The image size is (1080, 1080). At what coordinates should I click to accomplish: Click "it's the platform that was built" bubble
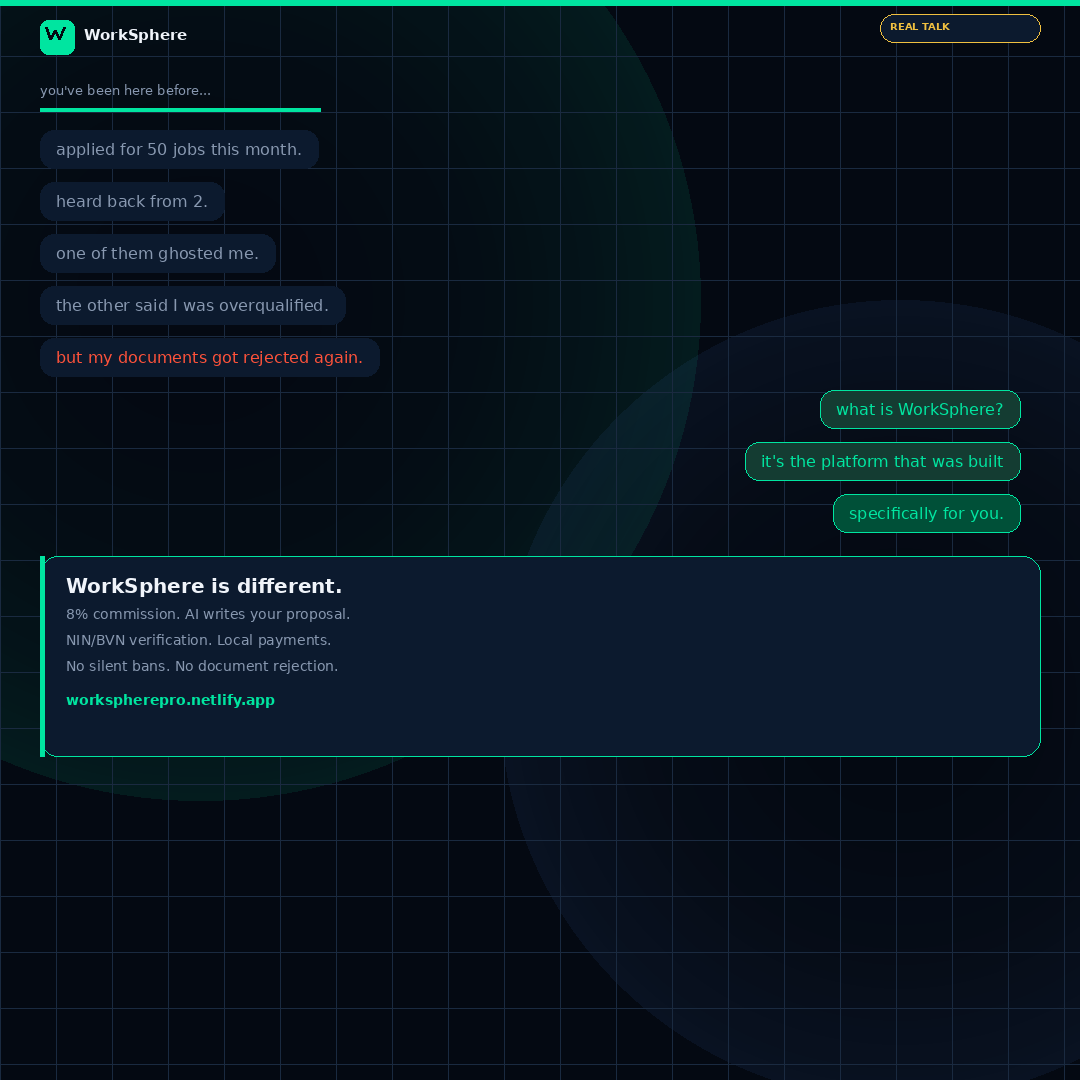pos(882,461)
